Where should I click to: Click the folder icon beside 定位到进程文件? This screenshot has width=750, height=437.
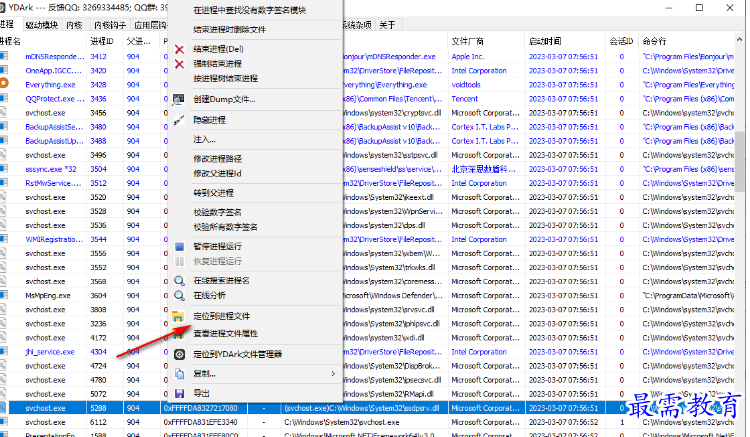pos(178,316)
